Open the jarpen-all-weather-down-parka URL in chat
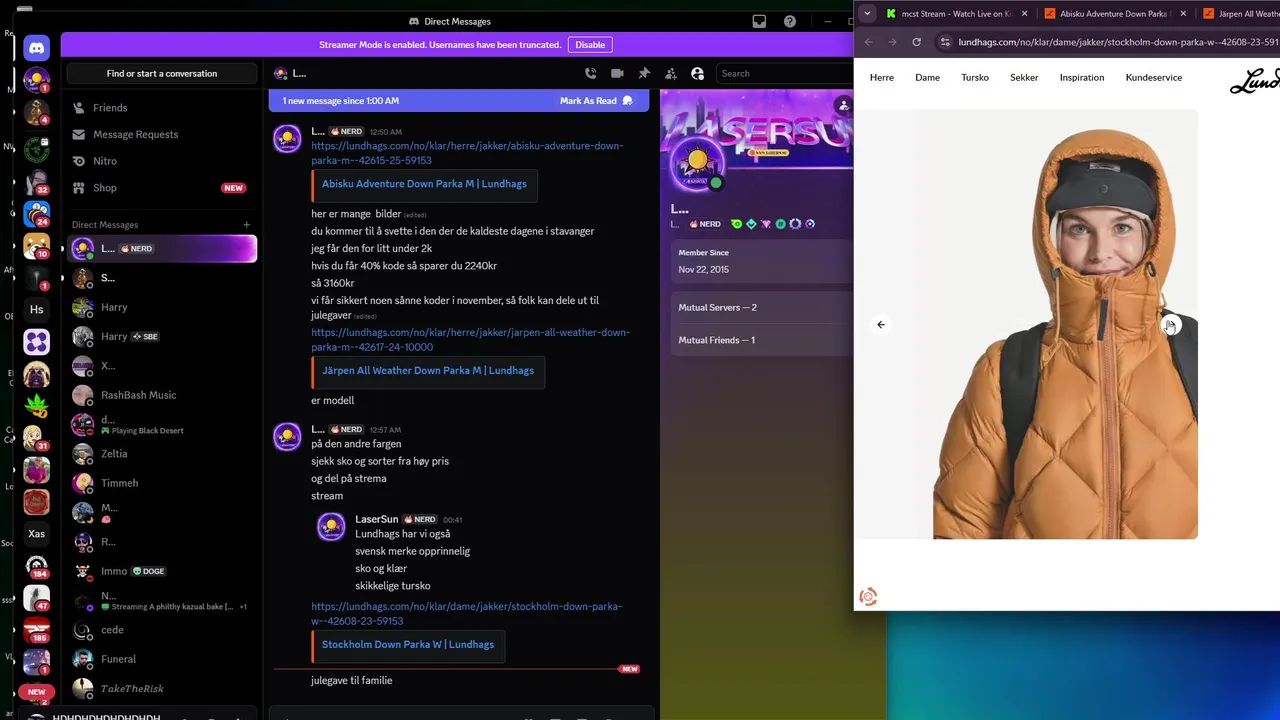Image resolution: width=1280 pixels, height=720 pixels. 470,340
